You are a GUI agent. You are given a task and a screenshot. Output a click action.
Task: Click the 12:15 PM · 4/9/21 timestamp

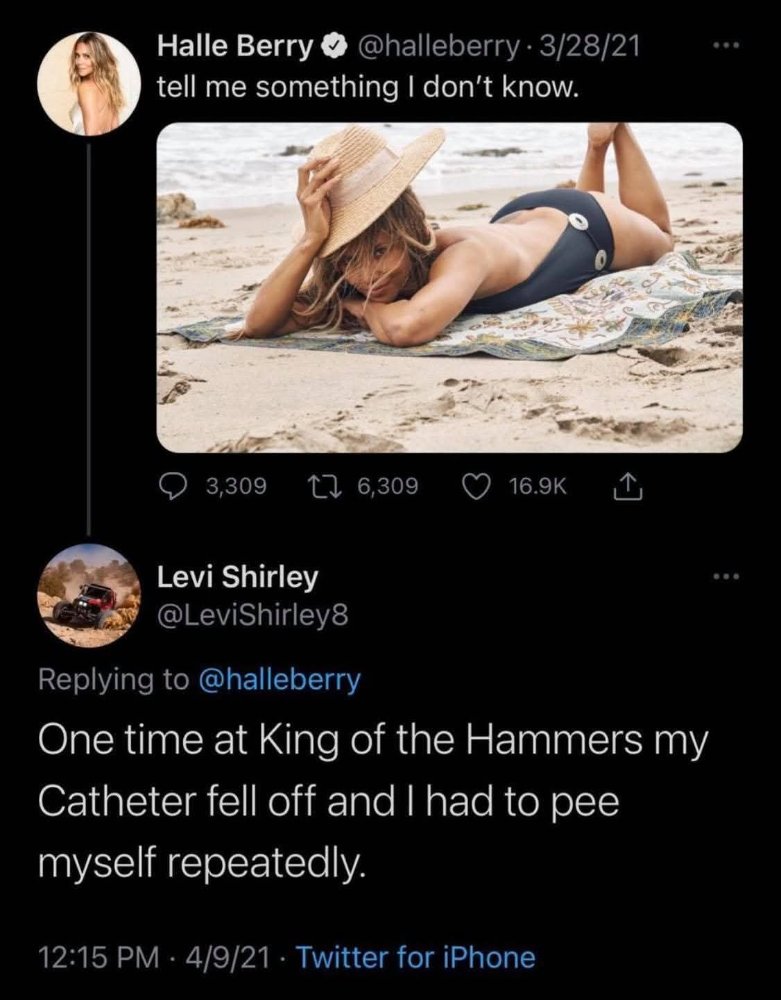(x=156, y=958)
